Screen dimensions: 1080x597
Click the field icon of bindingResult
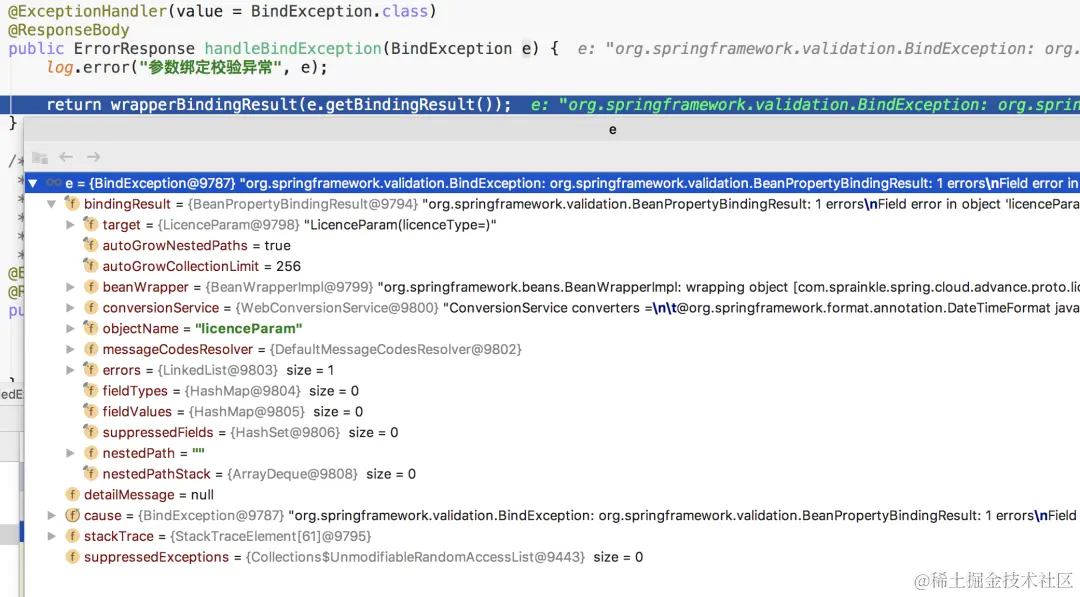[72, 204]
